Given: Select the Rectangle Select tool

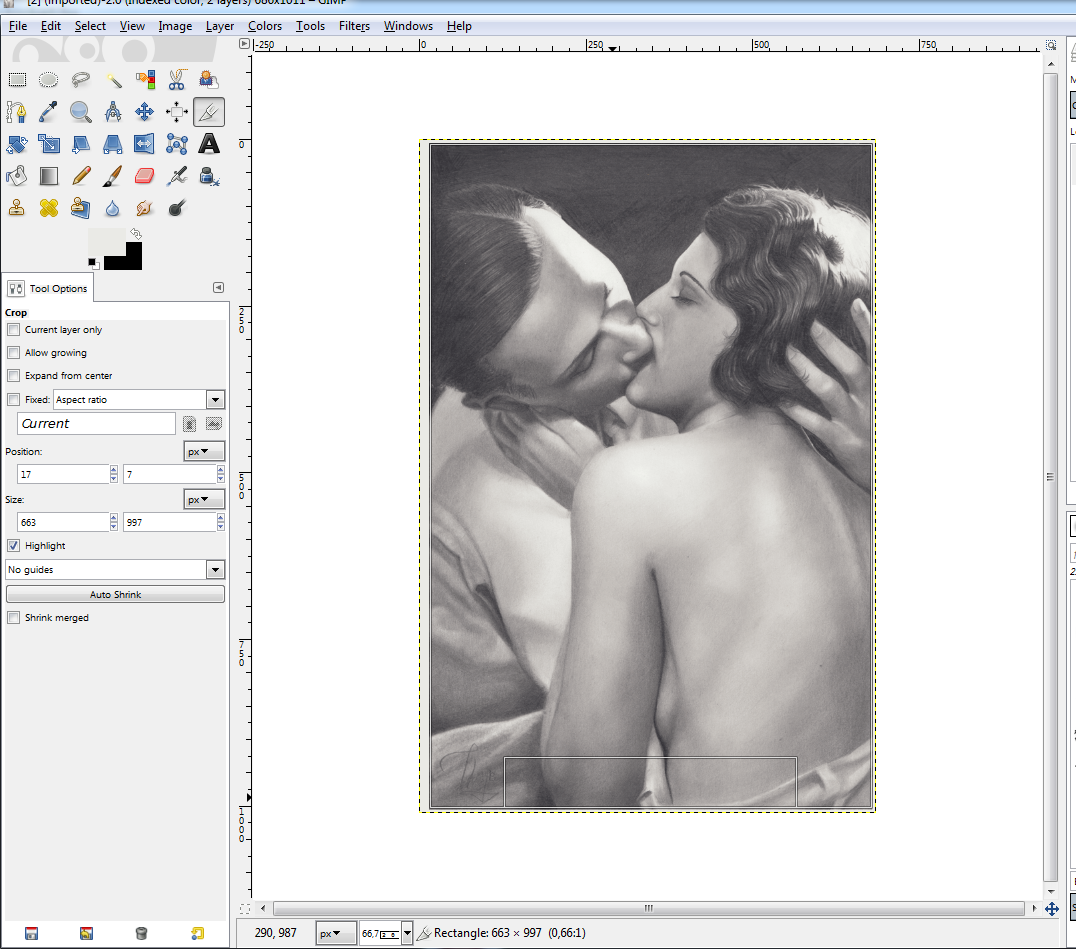Looking at the screenshot, I should pyautogui.click(x=17, y=80).
